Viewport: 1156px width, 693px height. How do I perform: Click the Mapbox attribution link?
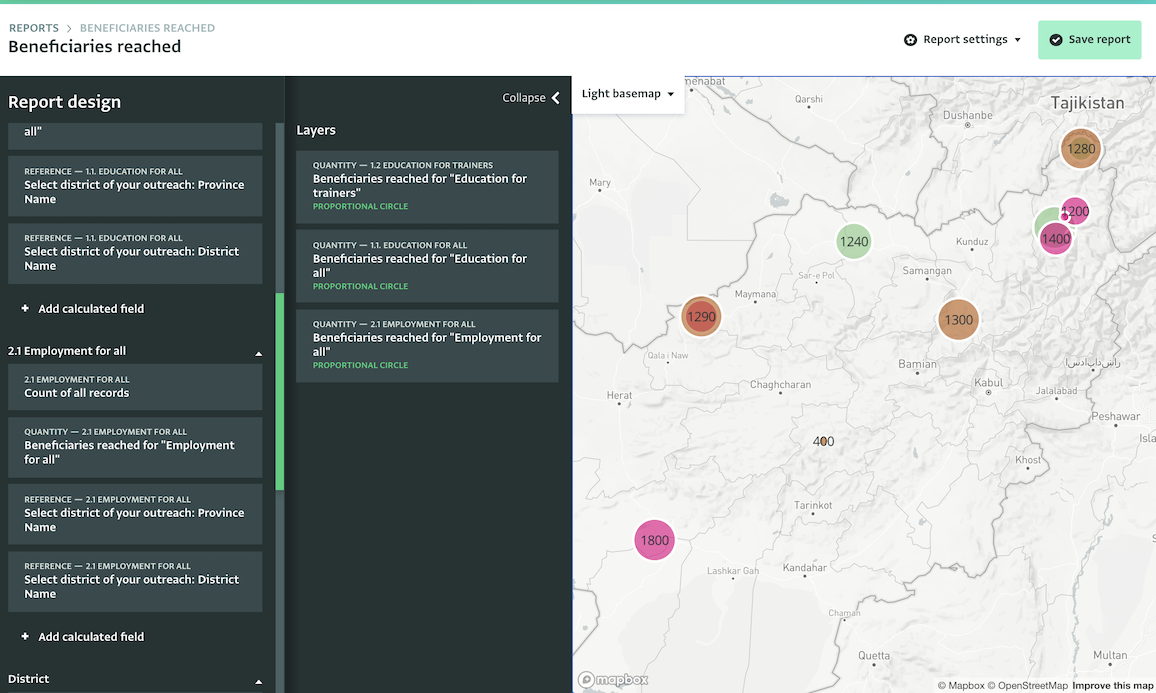click(961, 686)
